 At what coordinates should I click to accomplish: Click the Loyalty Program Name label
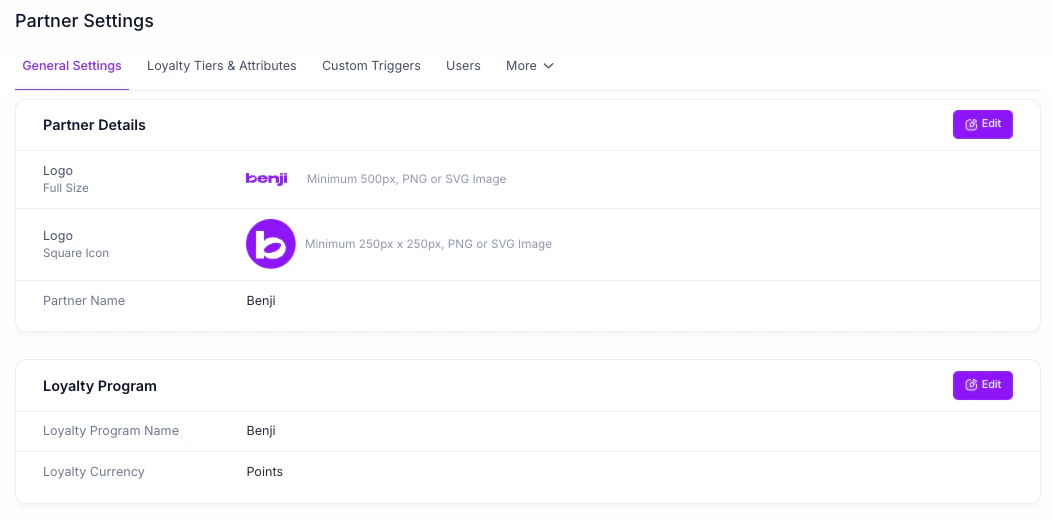tap(111, 431)
